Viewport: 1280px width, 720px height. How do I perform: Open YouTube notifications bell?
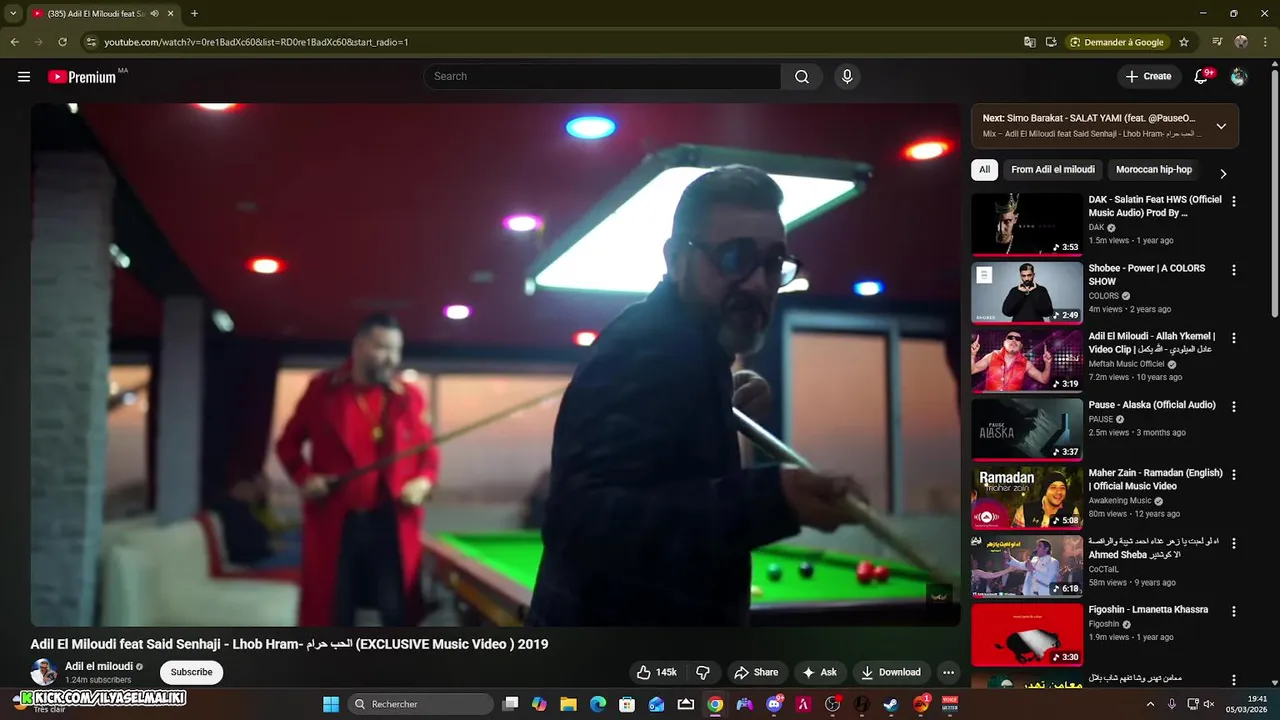tap(1202, 77)
